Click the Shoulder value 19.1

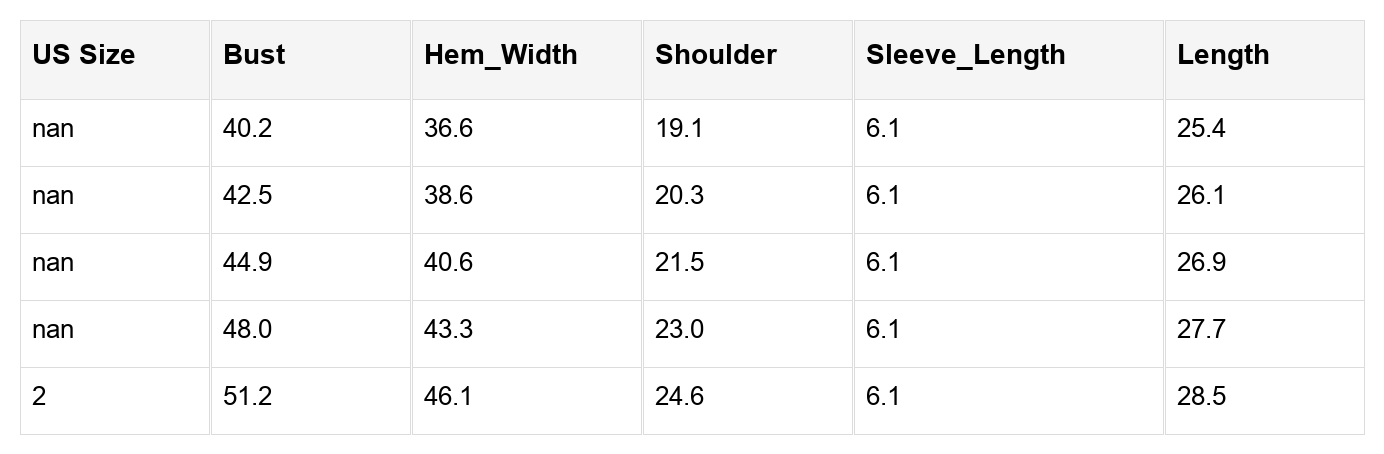[x=679, y=129]
